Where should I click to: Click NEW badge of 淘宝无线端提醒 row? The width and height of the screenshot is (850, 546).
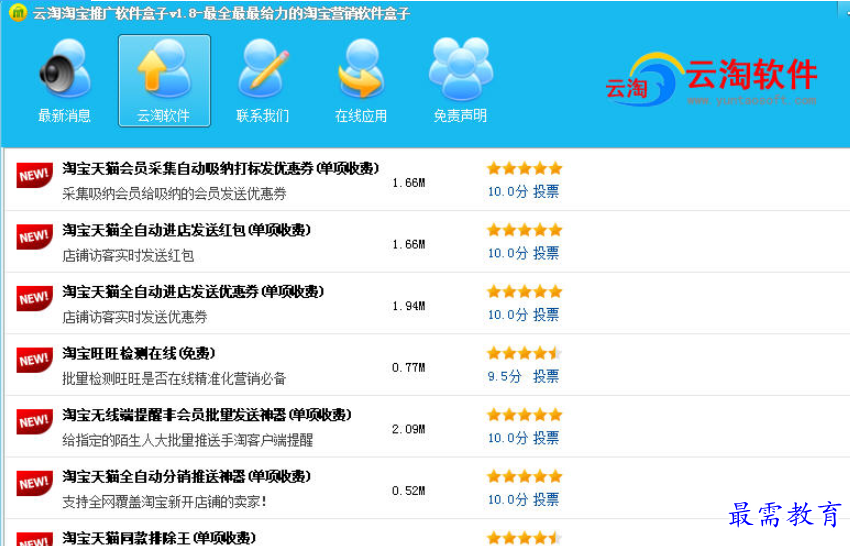point(34,421)
